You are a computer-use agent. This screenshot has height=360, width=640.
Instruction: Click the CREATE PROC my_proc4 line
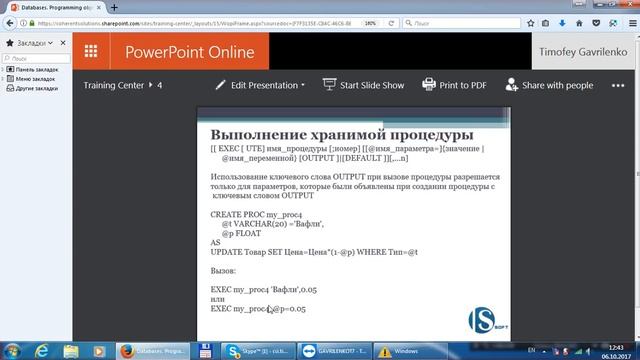point(256,214)
